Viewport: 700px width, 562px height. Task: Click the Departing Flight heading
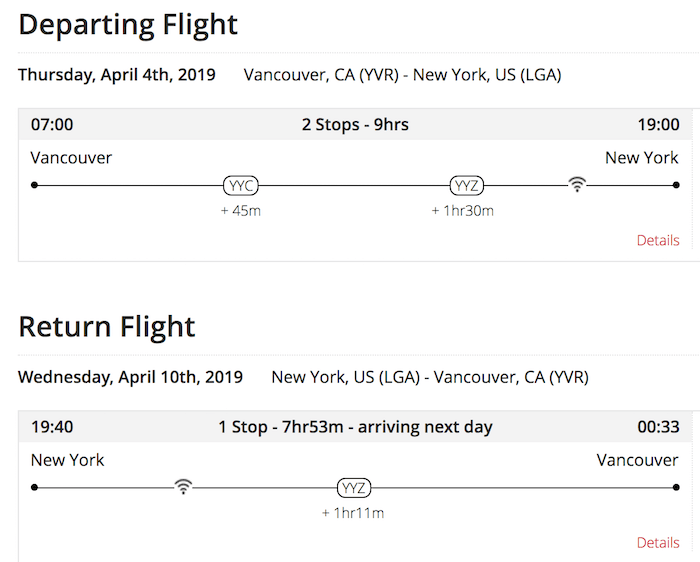pos(128,25)
